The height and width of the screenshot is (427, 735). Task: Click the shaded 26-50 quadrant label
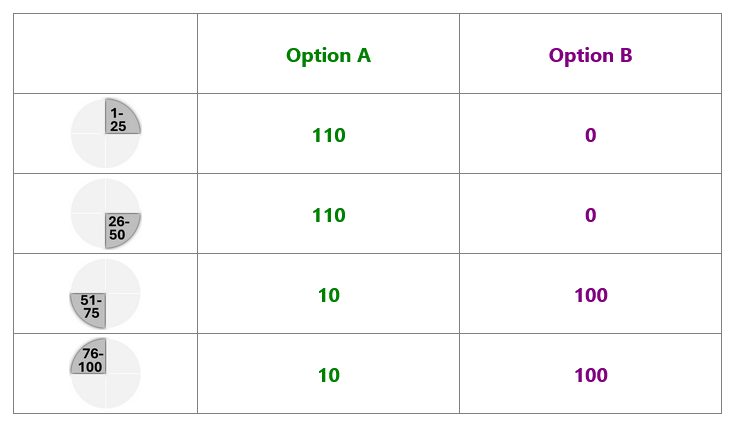(118, 228)
